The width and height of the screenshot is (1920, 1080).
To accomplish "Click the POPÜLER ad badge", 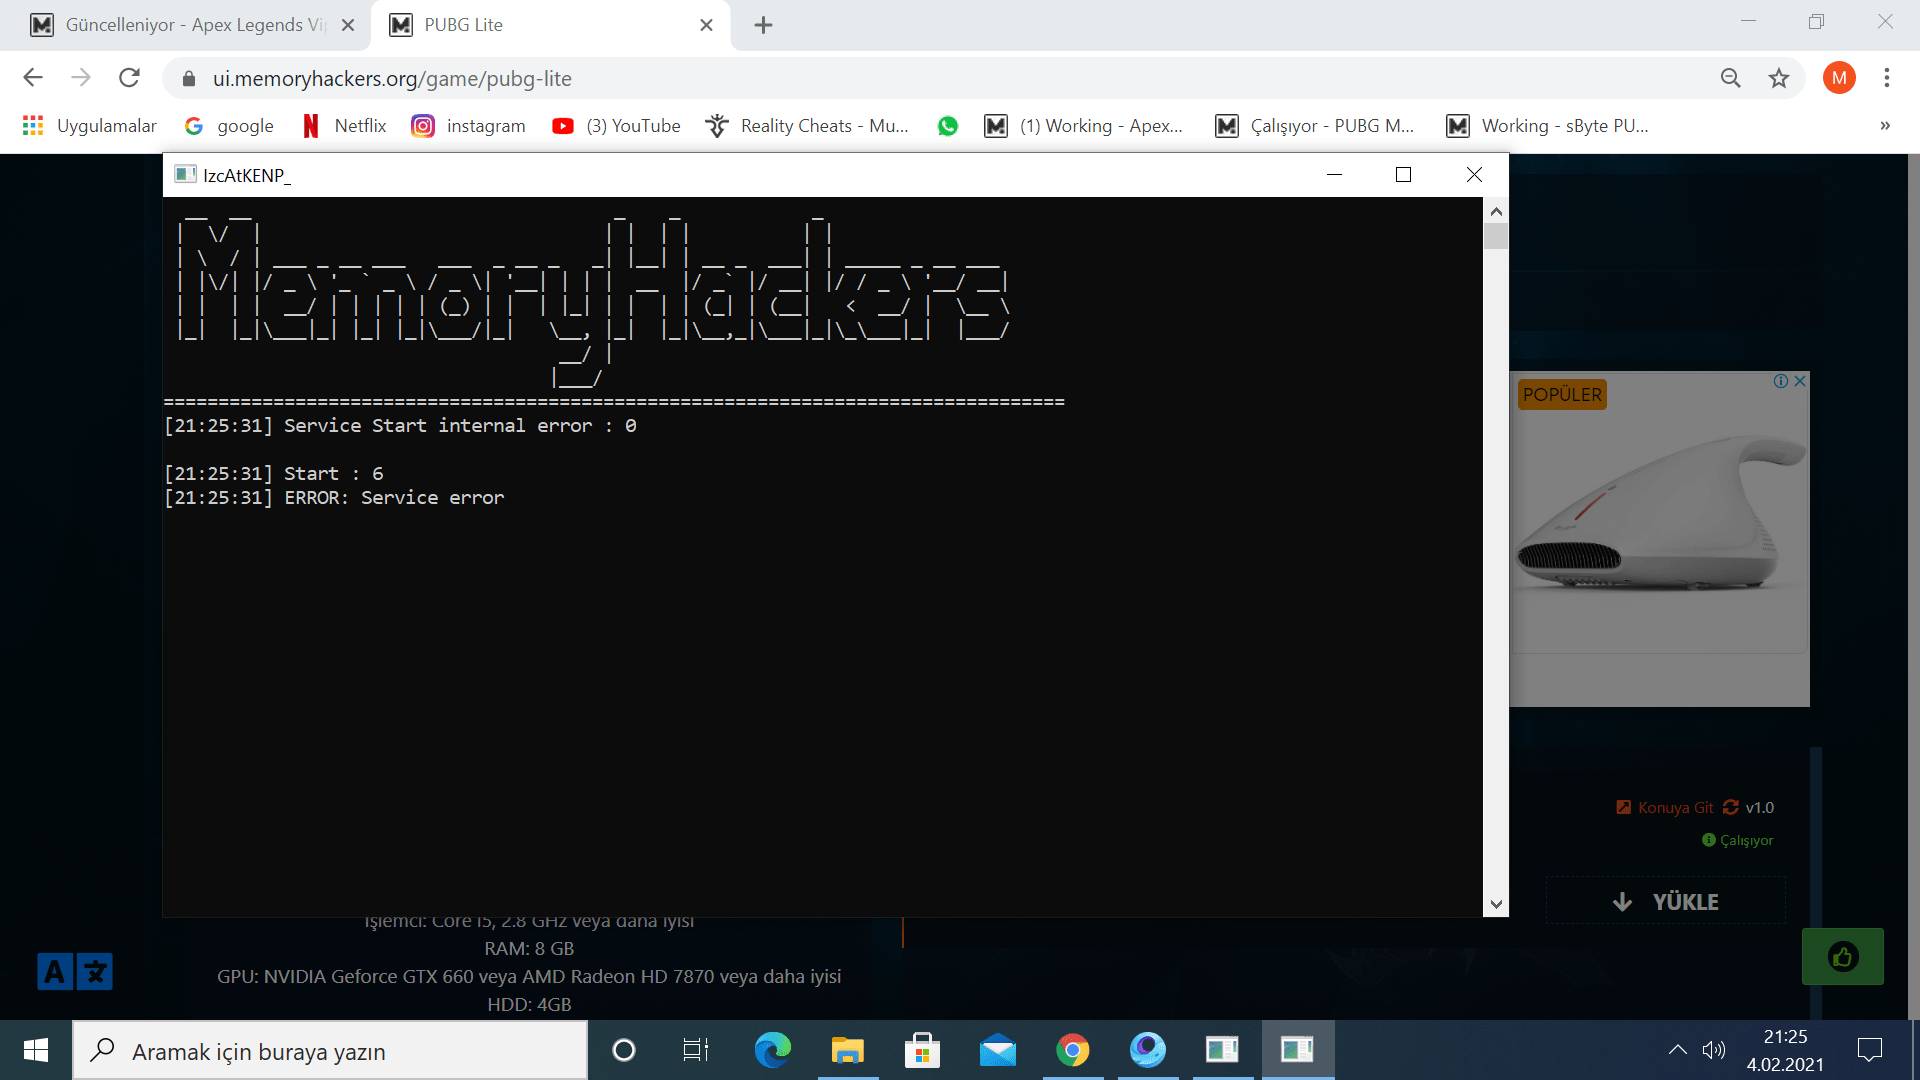I will pyautogui.click(x=1562, y=395).
